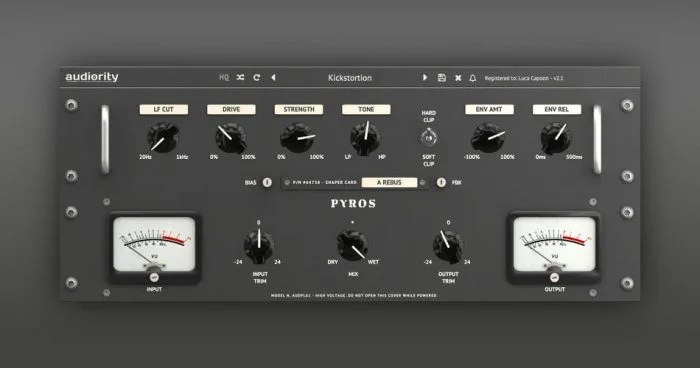Click the LF CUT label
Screen dimensions: 700x368
pyautogui.click(x=164, y=109)
